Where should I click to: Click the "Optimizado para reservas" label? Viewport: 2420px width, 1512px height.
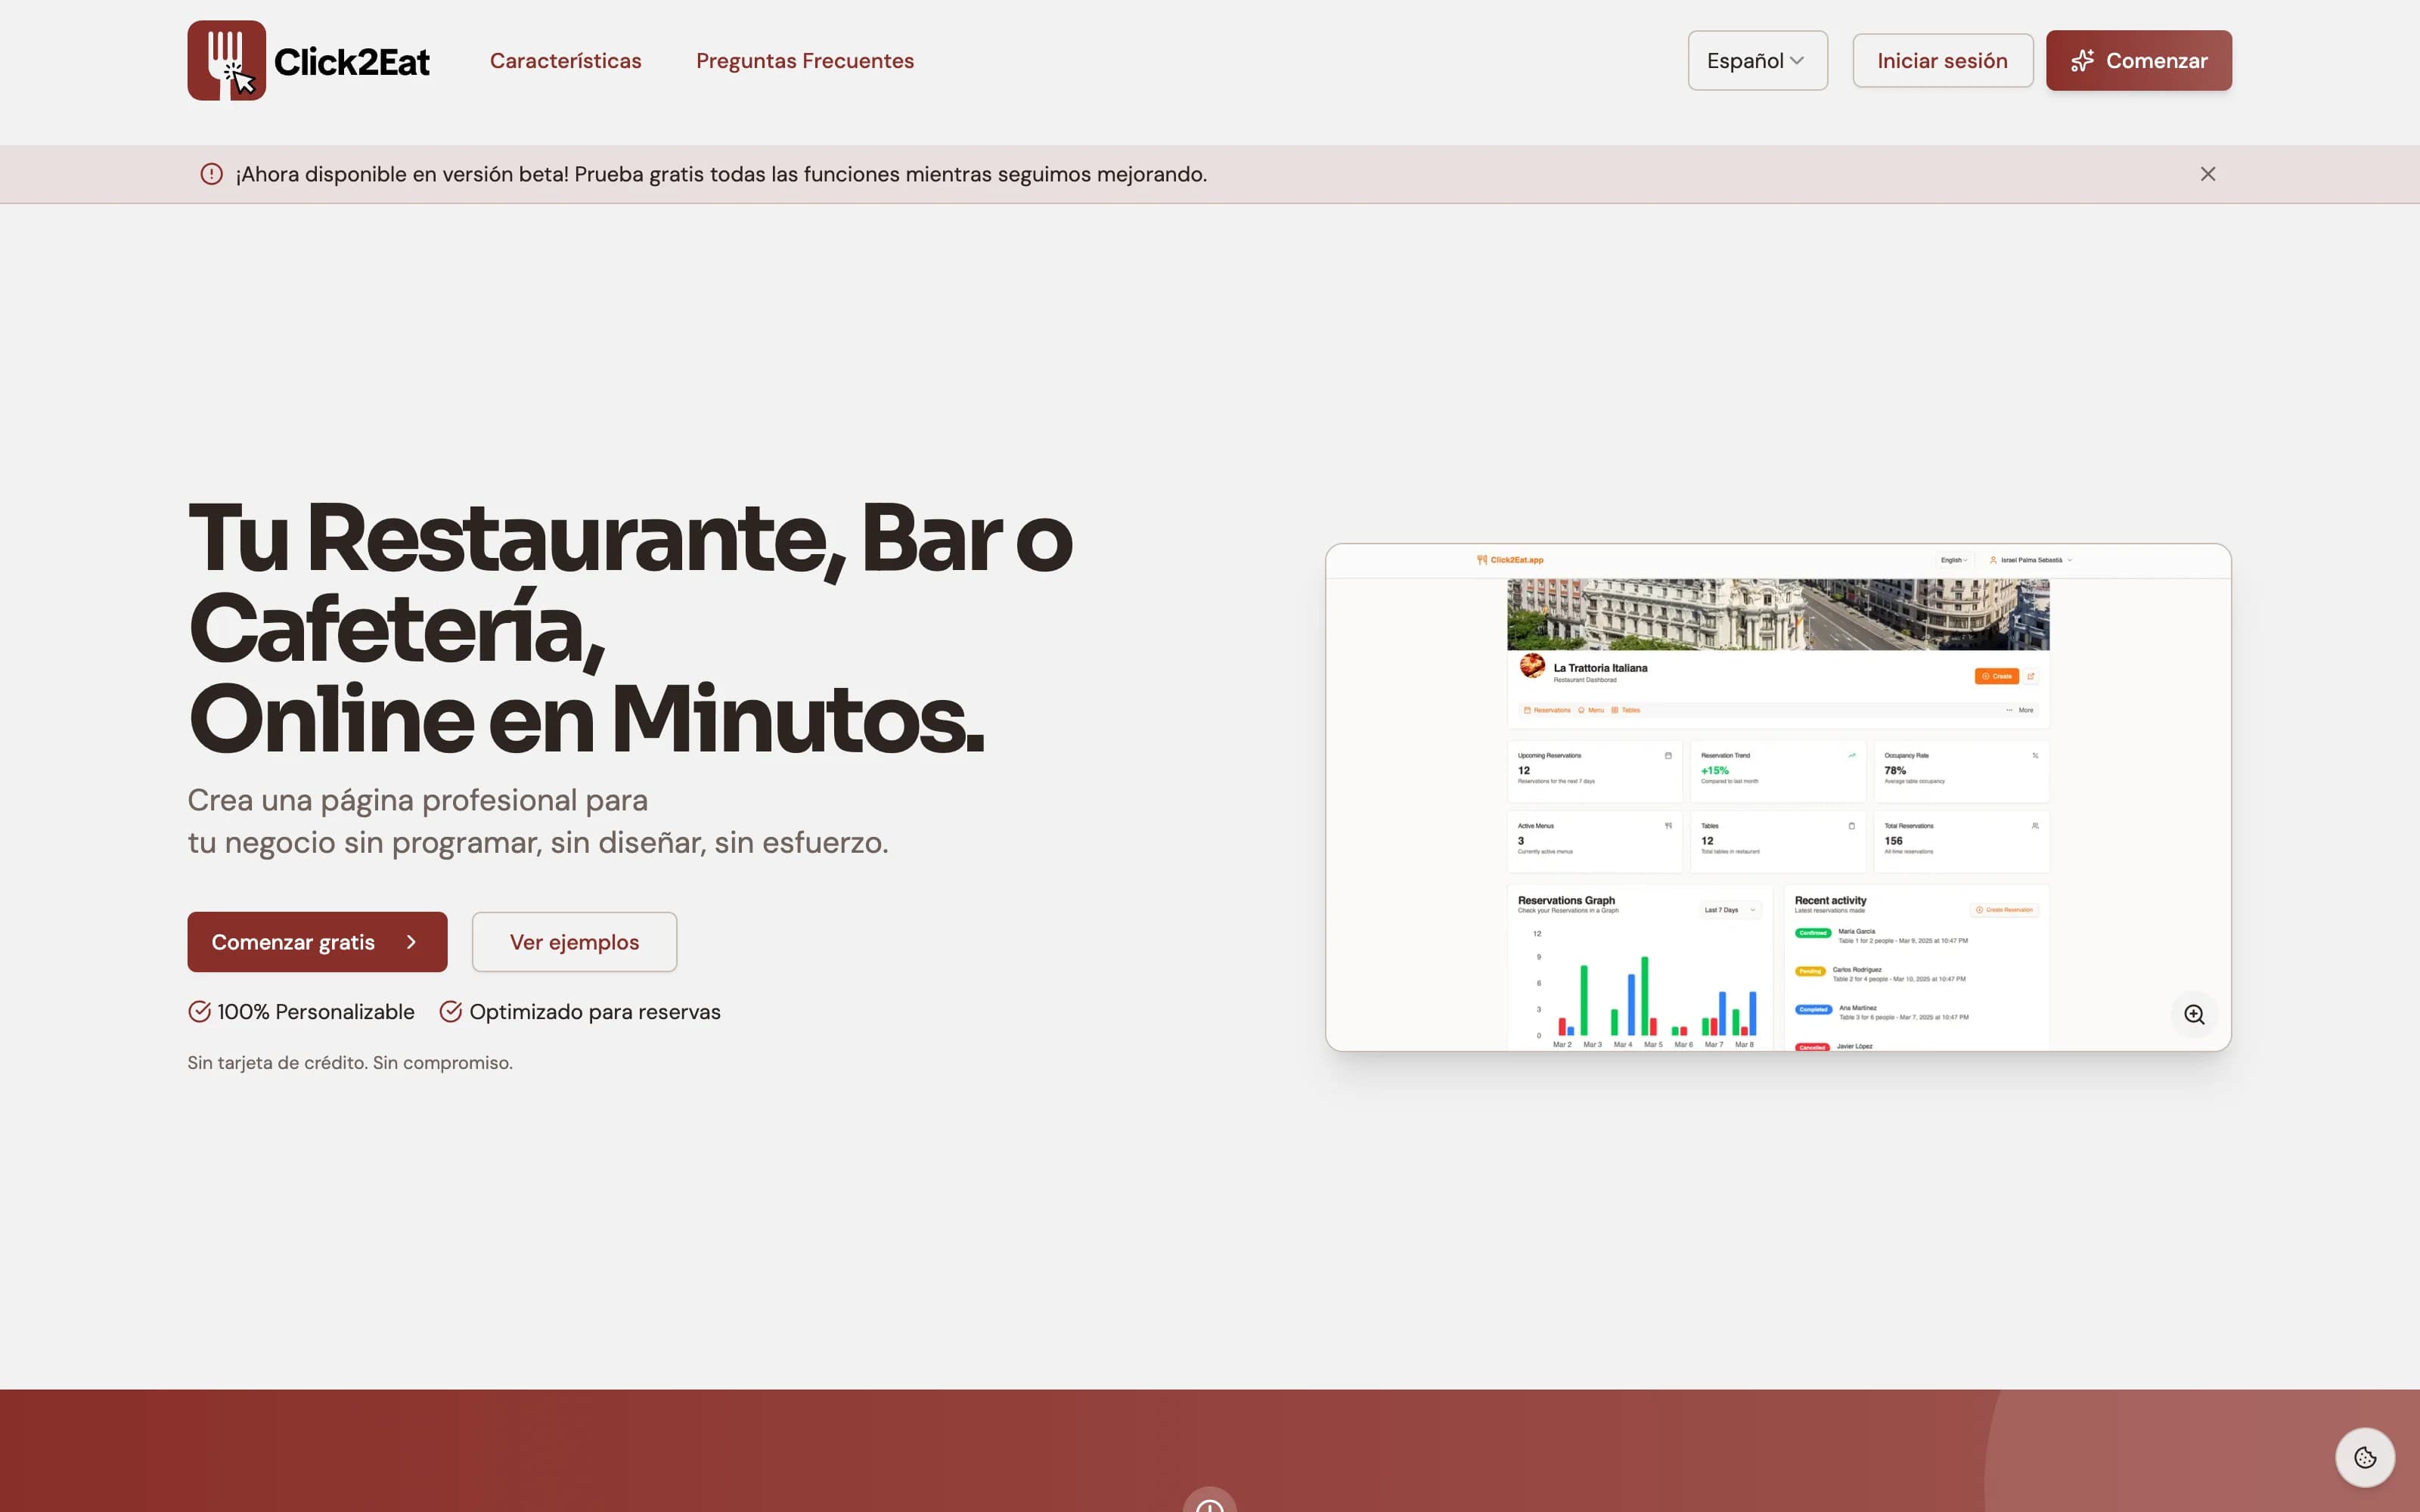point(595,1012)
